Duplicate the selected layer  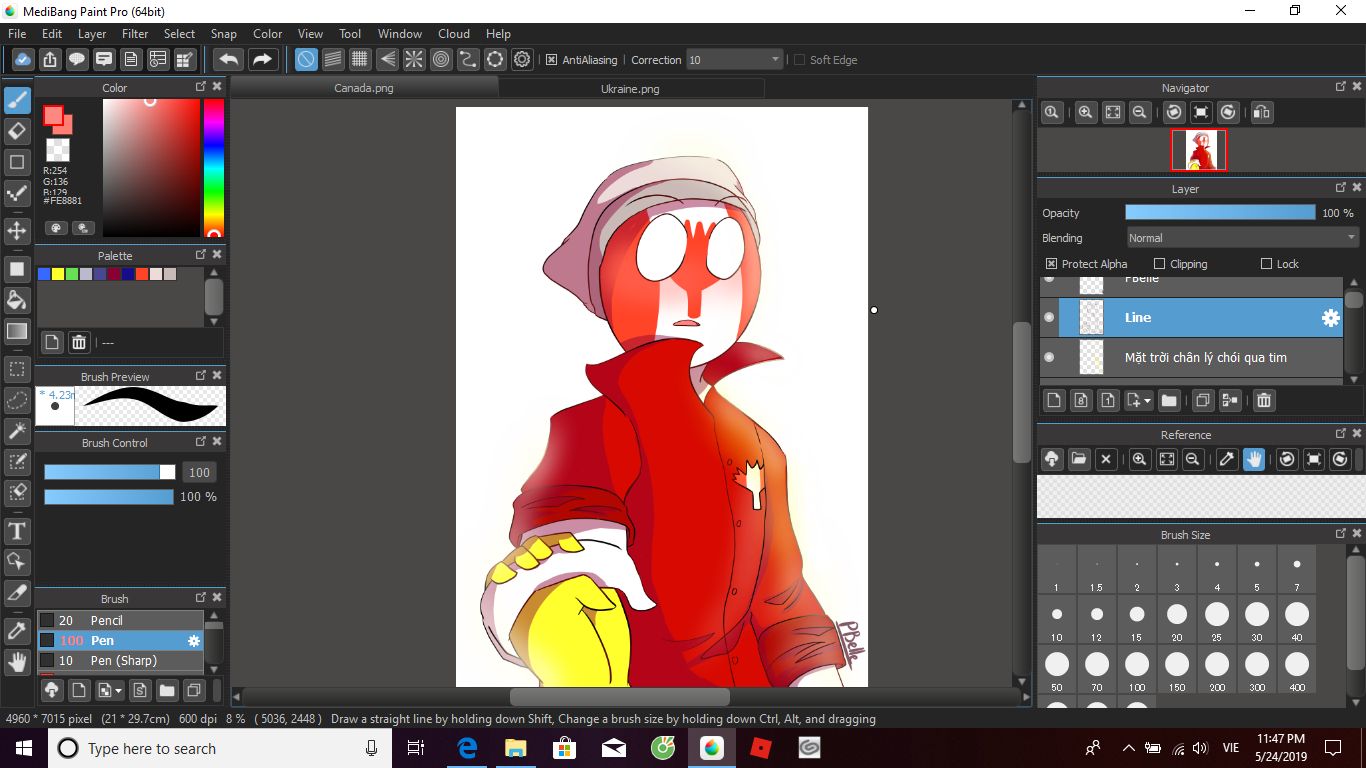pos(1203,400)
